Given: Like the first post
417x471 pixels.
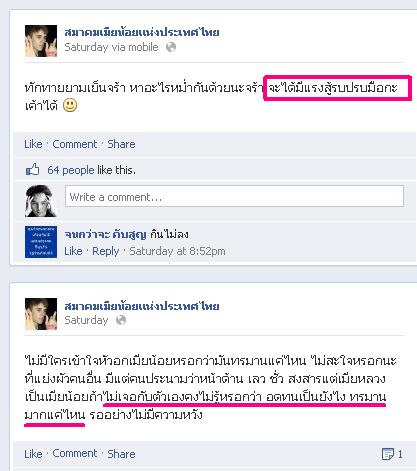Looking at the screenshot, I should tap(33, 144).
